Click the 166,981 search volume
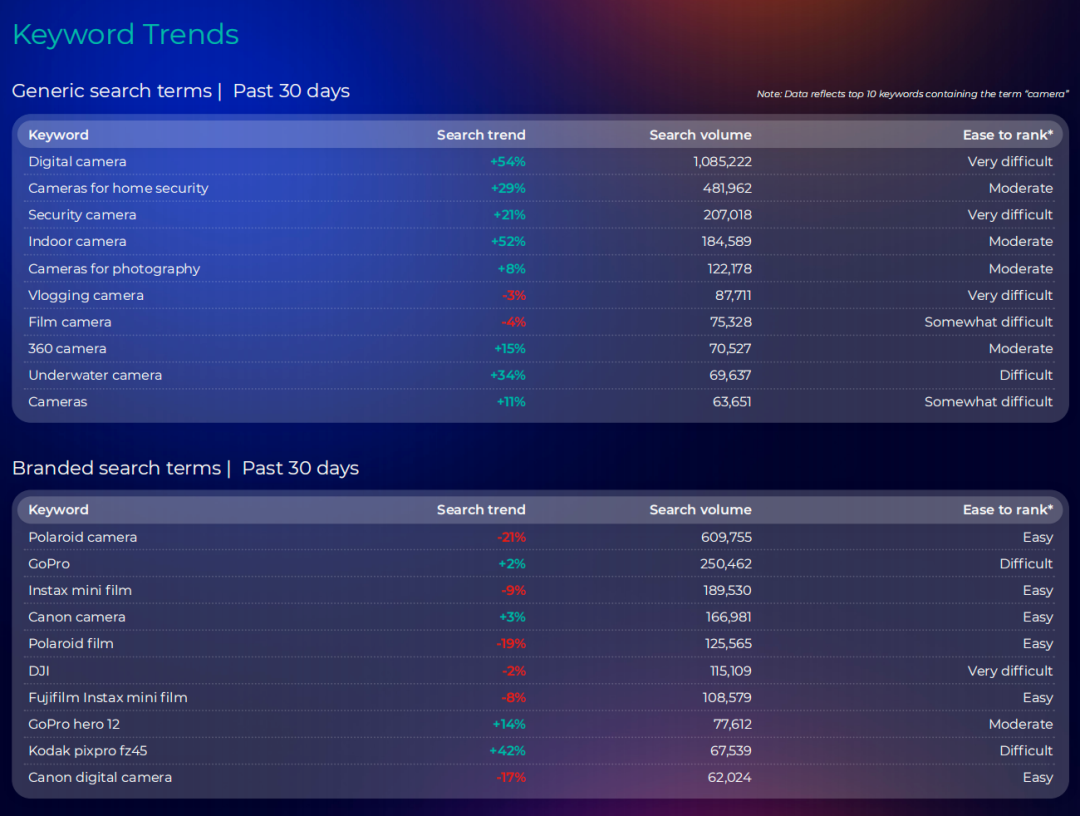The width and height of the screenshot is (1080, 816). (x=728, y=618)
